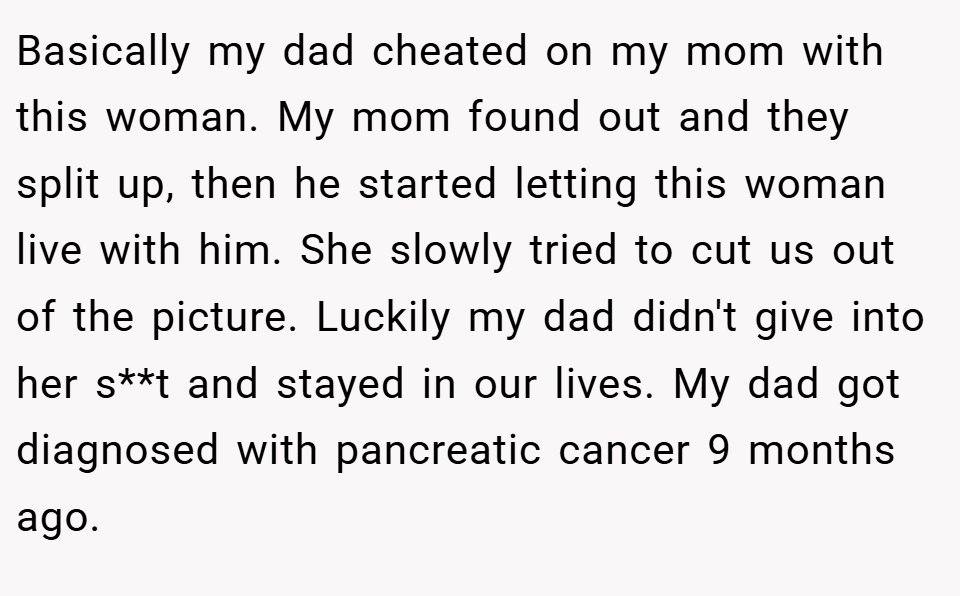This screenshot has width=960, height=596.
Task: Click the word "She" beginning a sentence
Action: click(336, 250)
